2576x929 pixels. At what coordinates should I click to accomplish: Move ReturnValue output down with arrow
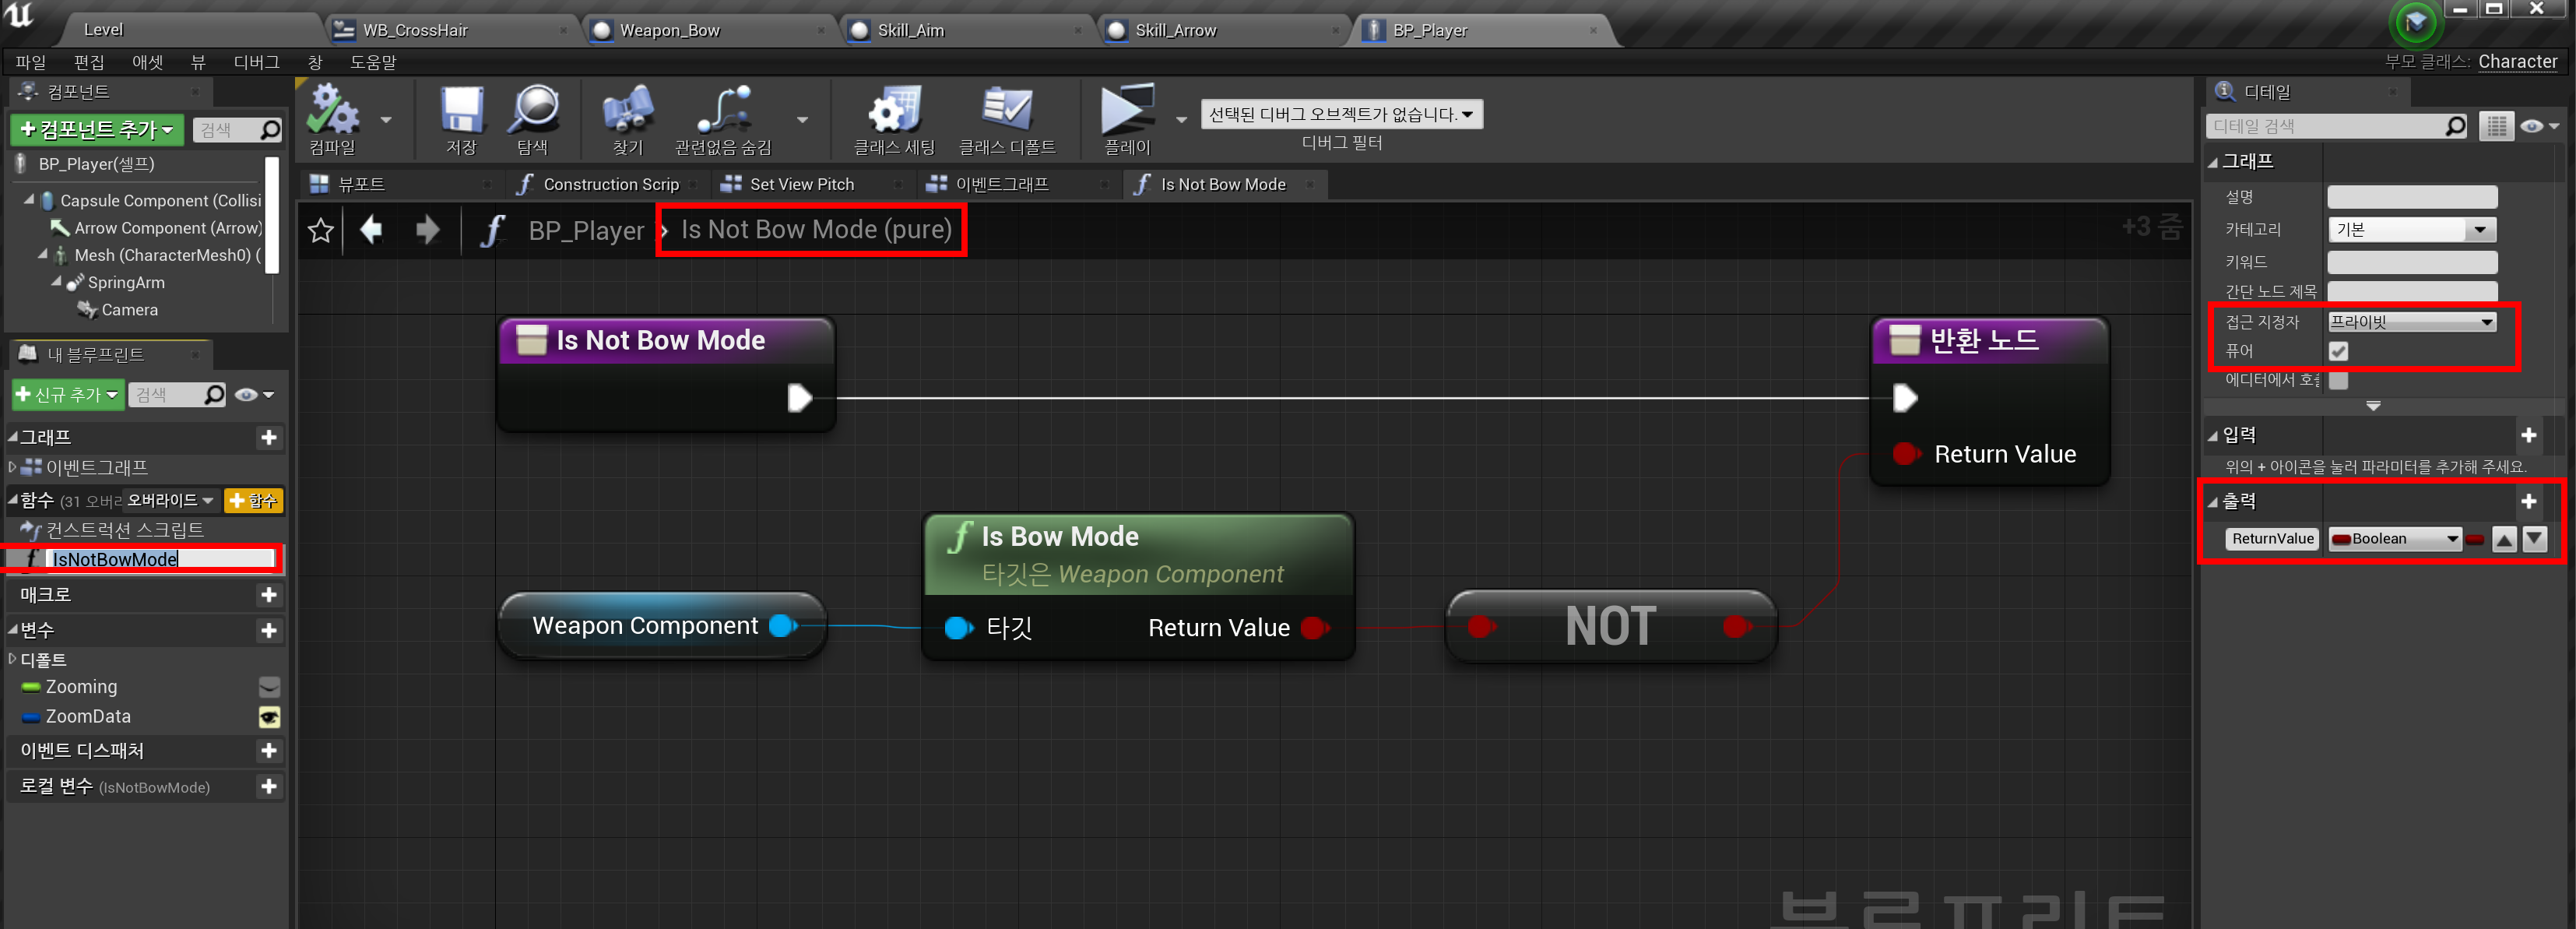2535,539
